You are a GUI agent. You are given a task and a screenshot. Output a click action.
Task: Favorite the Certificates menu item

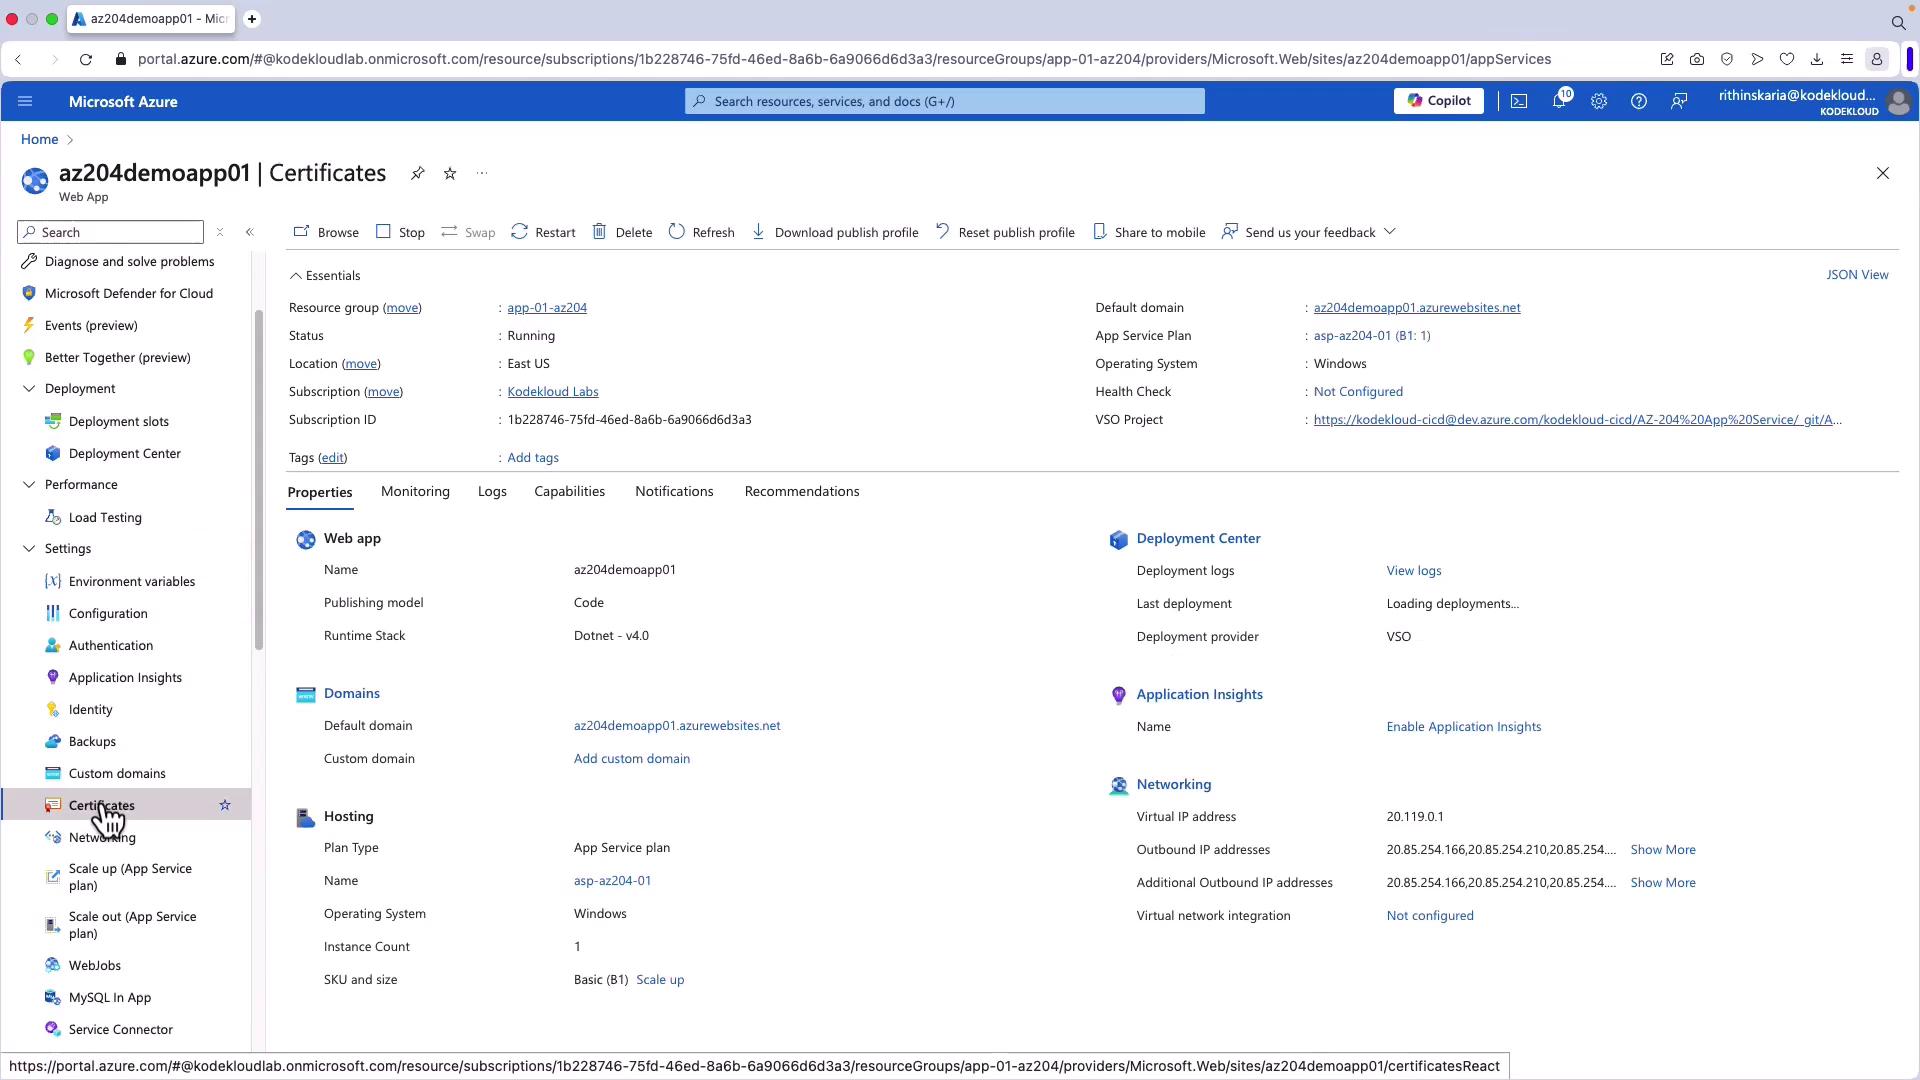[225, 805]
